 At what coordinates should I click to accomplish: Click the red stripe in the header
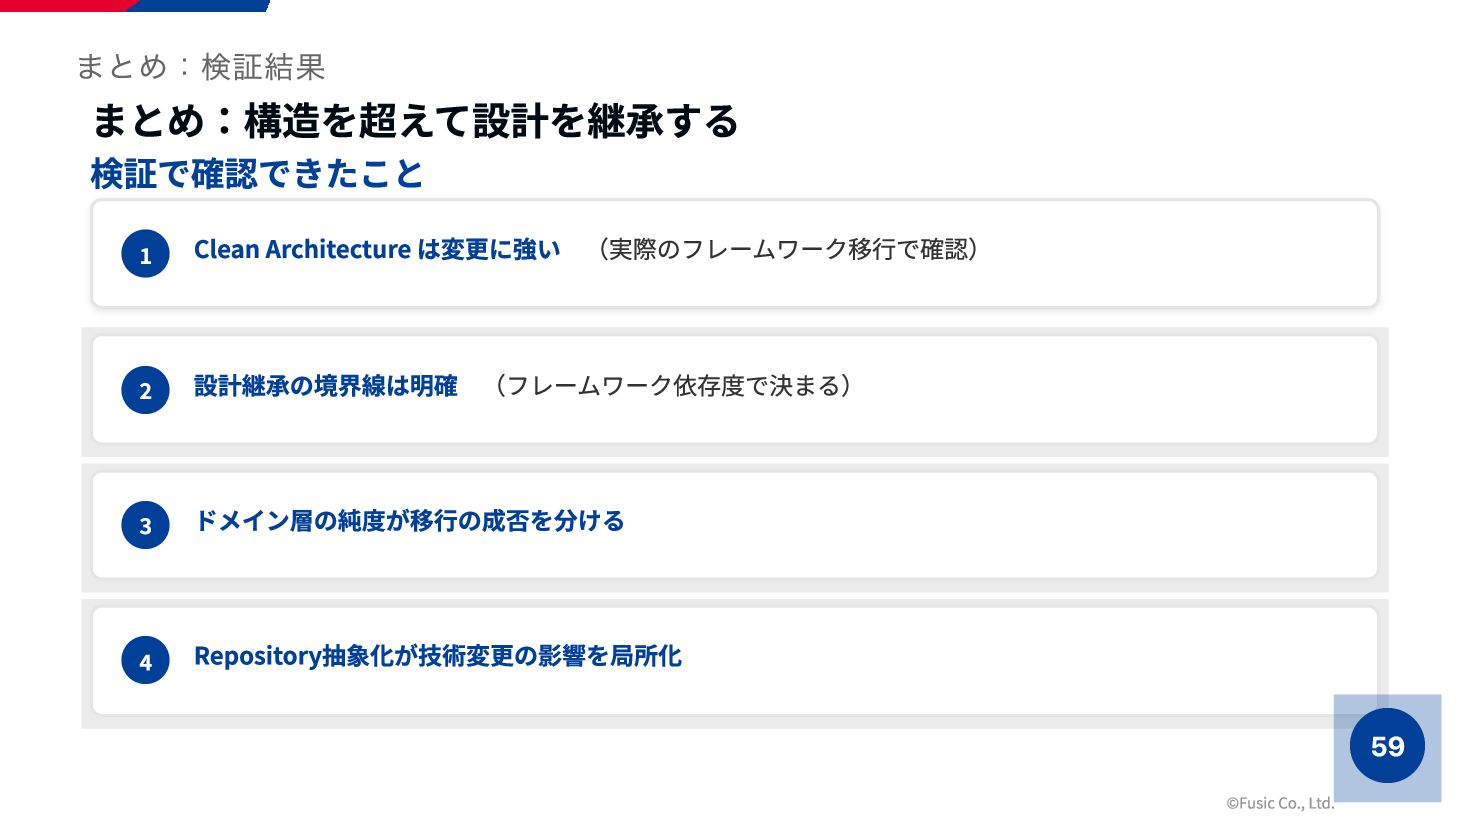[x=65, y=5]
